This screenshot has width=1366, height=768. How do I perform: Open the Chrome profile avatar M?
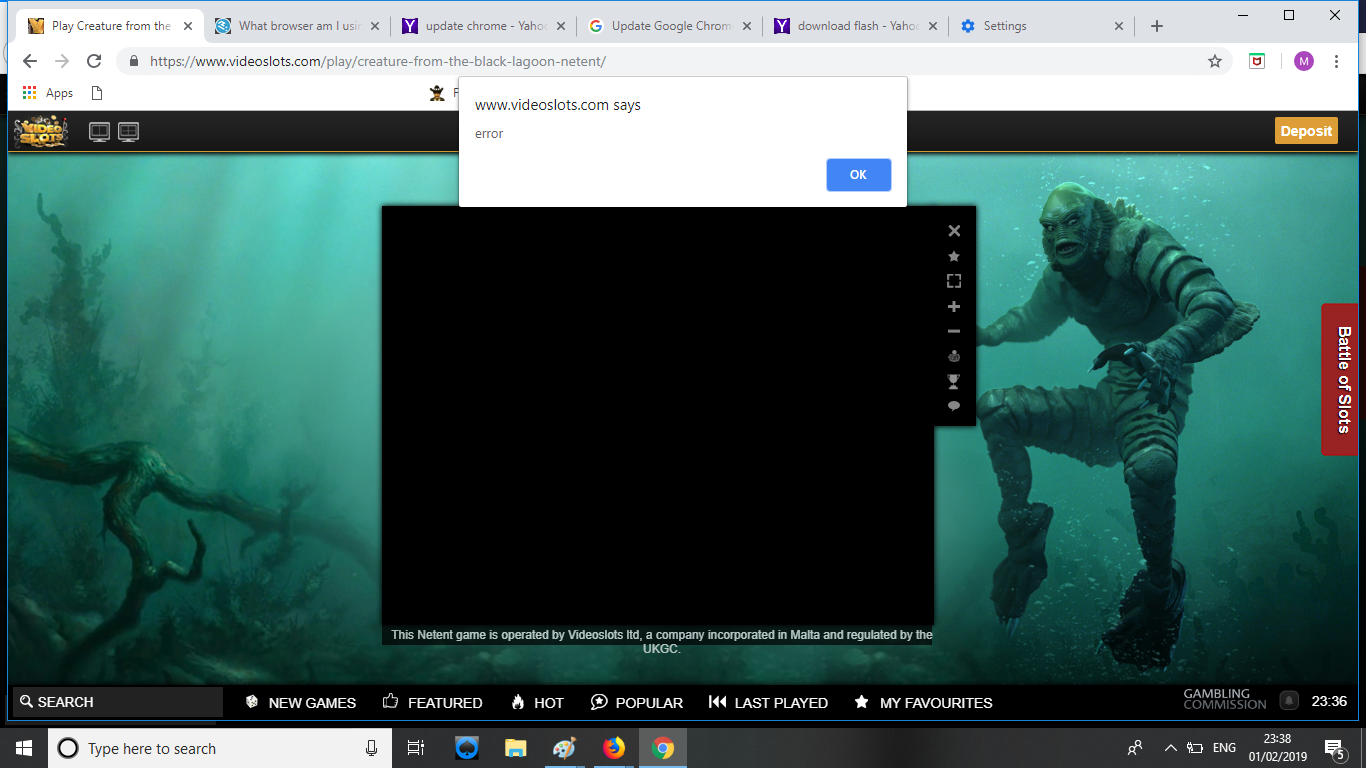click(x=1303, y=61)
